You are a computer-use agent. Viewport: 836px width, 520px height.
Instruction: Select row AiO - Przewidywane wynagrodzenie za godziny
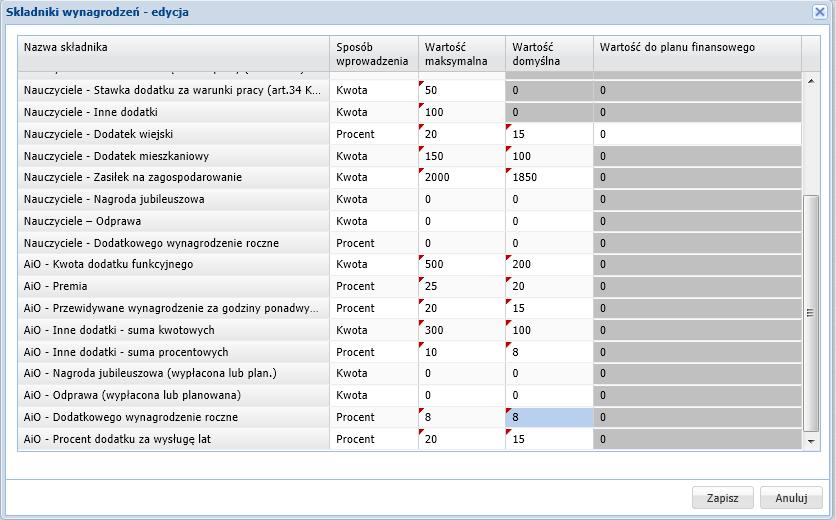[409, 308]
